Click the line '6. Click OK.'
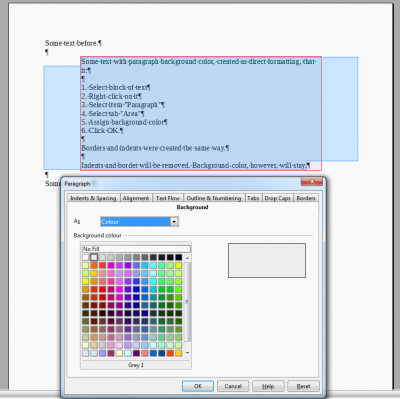The width and height of the screenshot is (400, 399). pyautogui.click(x=102, y=131)
